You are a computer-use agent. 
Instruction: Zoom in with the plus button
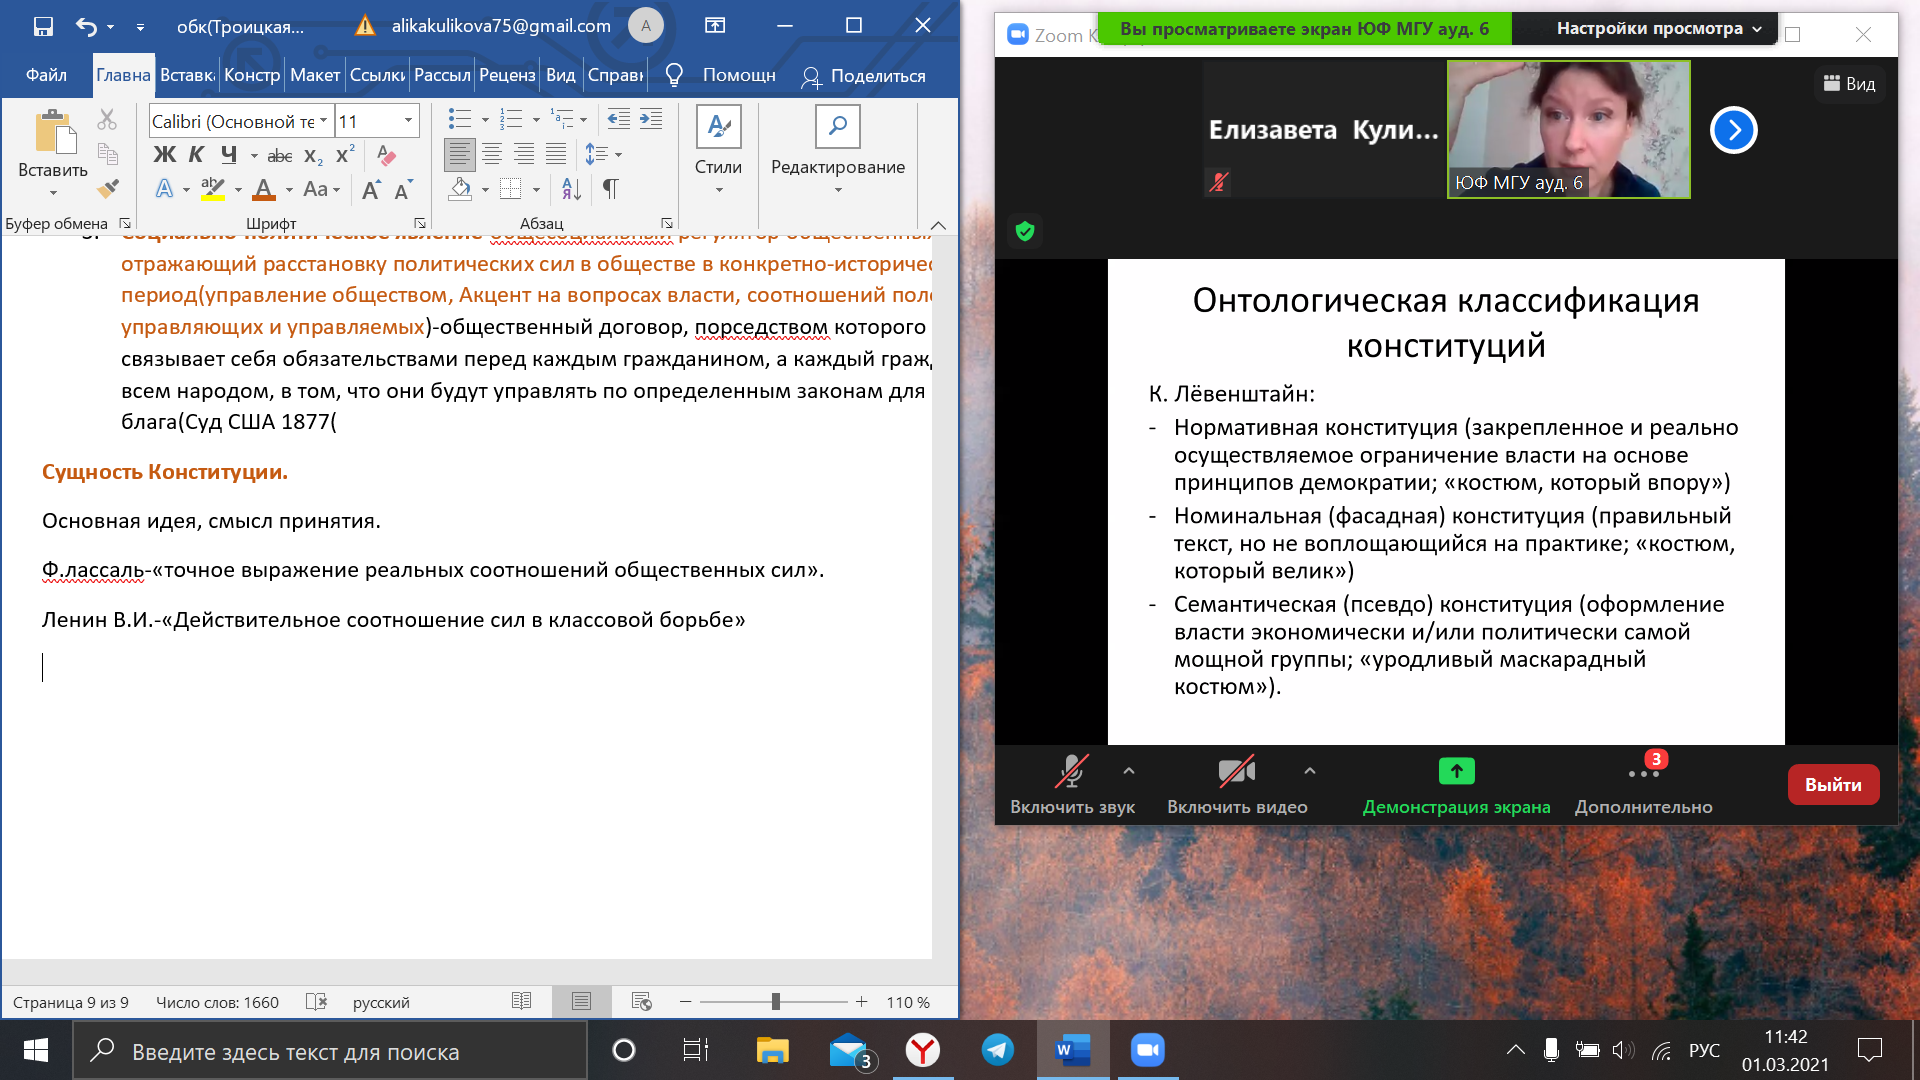[861, 1001]
